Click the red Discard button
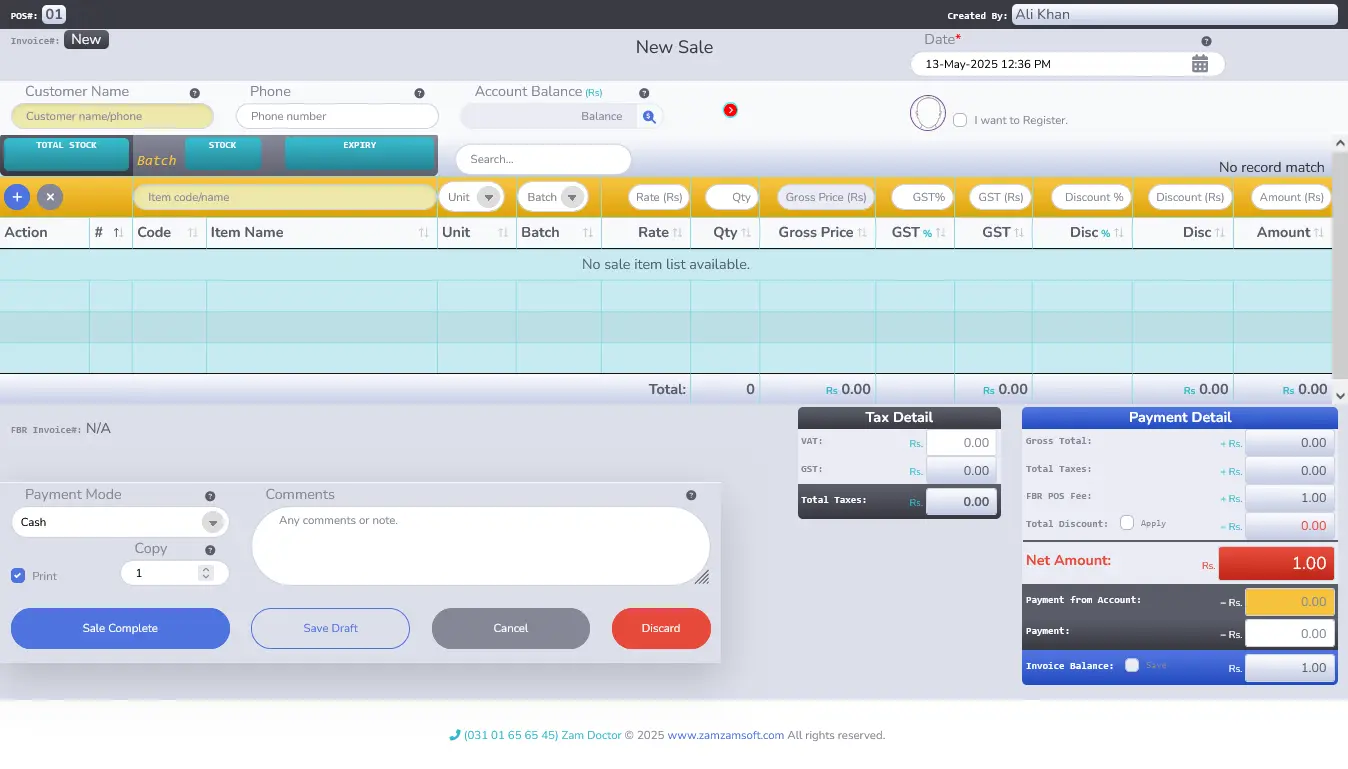Screen dimensions: 1348x769 pos(661,628)
